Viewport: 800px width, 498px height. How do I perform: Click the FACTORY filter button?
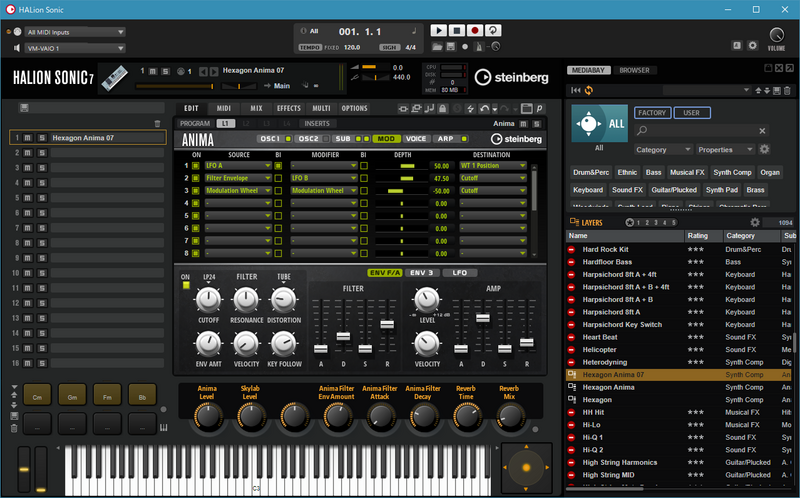pos(652,113)
